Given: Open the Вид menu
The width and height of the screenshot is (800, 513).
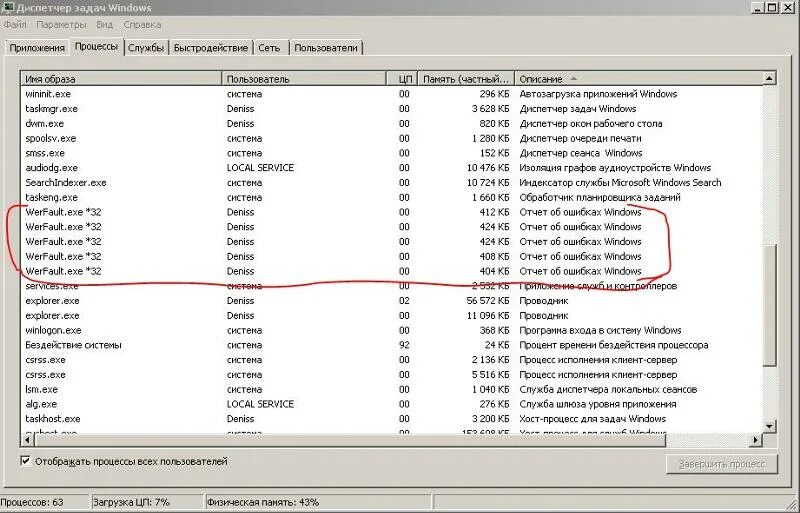Looking at the screenshot, I should (105, 25).
